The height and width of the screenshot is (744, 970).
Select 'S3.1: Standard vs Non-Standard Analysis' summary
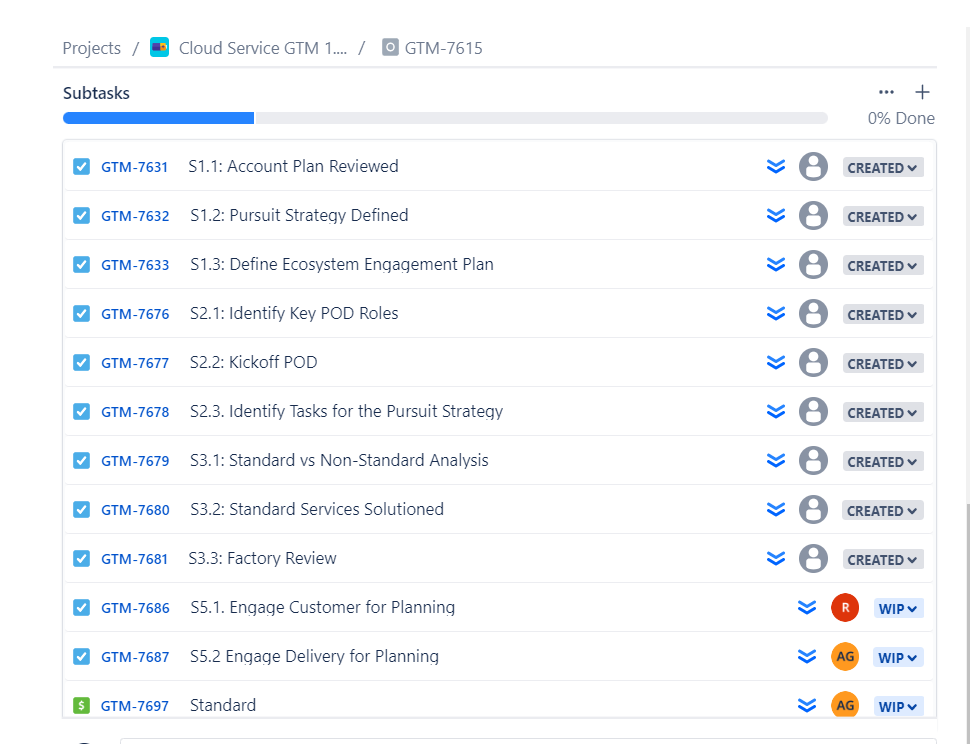(x=339, y=460)
